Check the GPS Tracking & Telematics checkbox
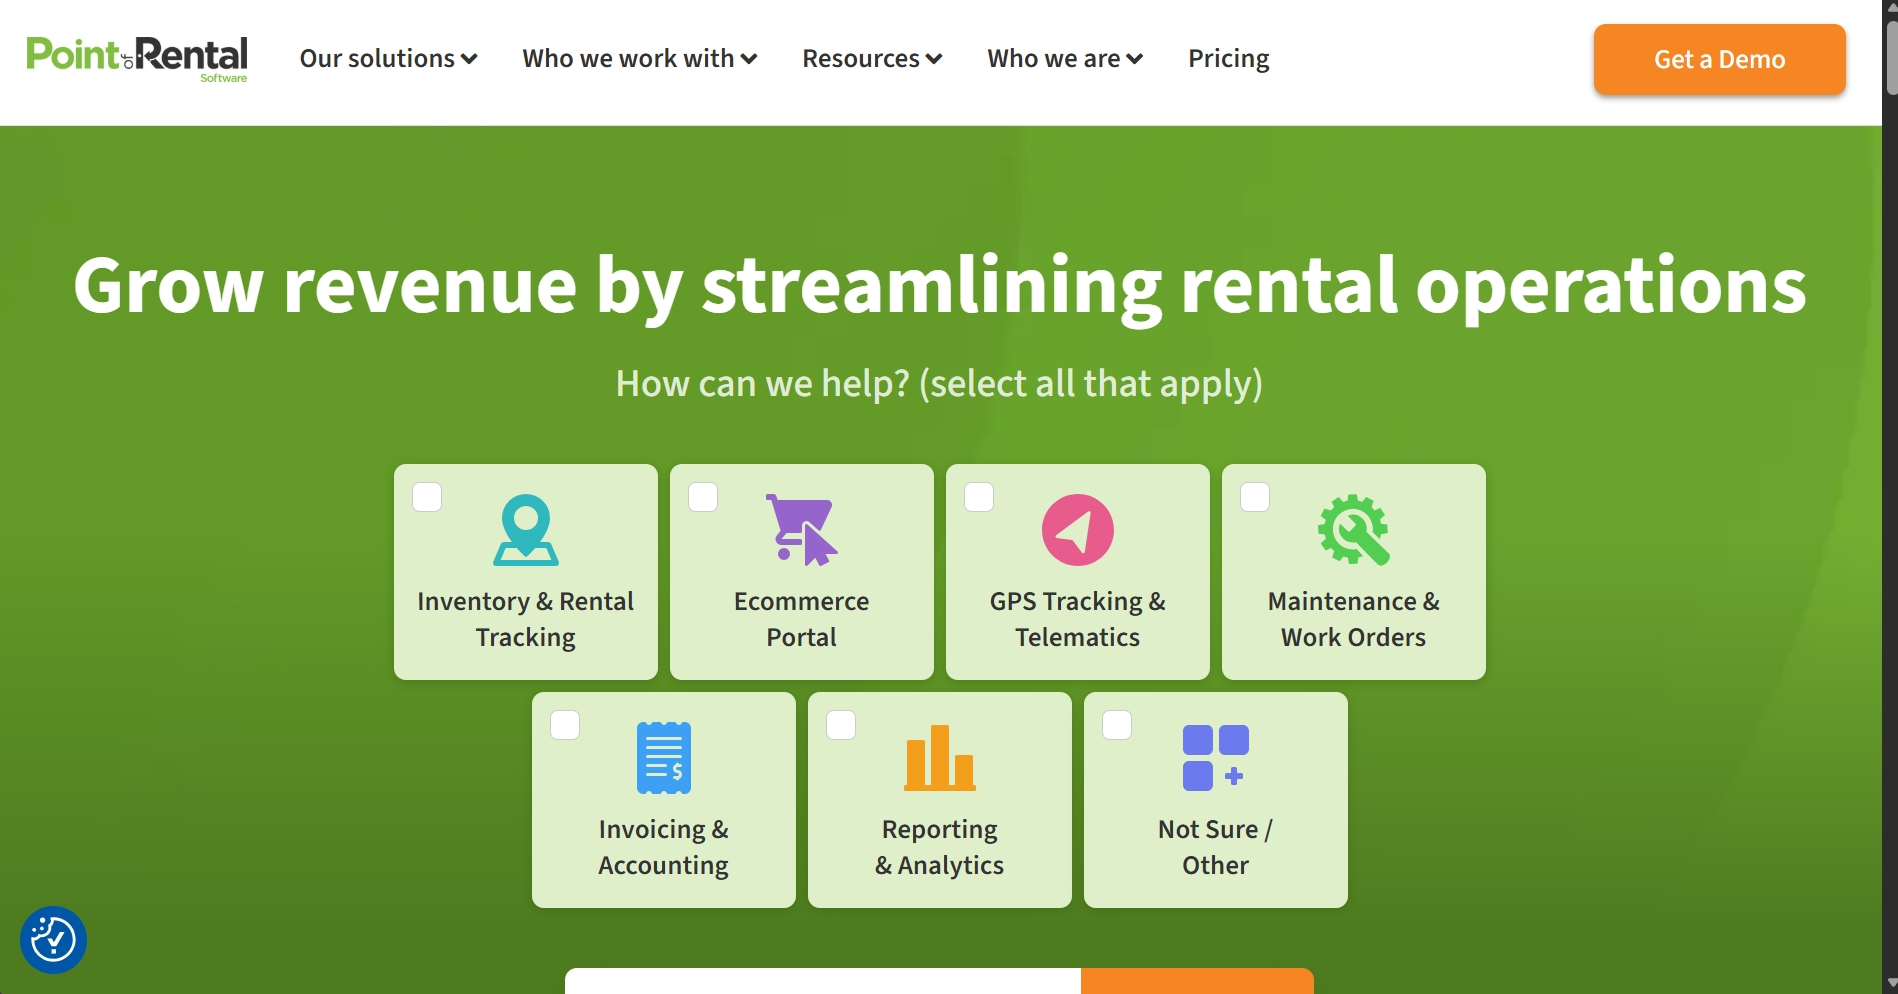 [x=979, y=497]
